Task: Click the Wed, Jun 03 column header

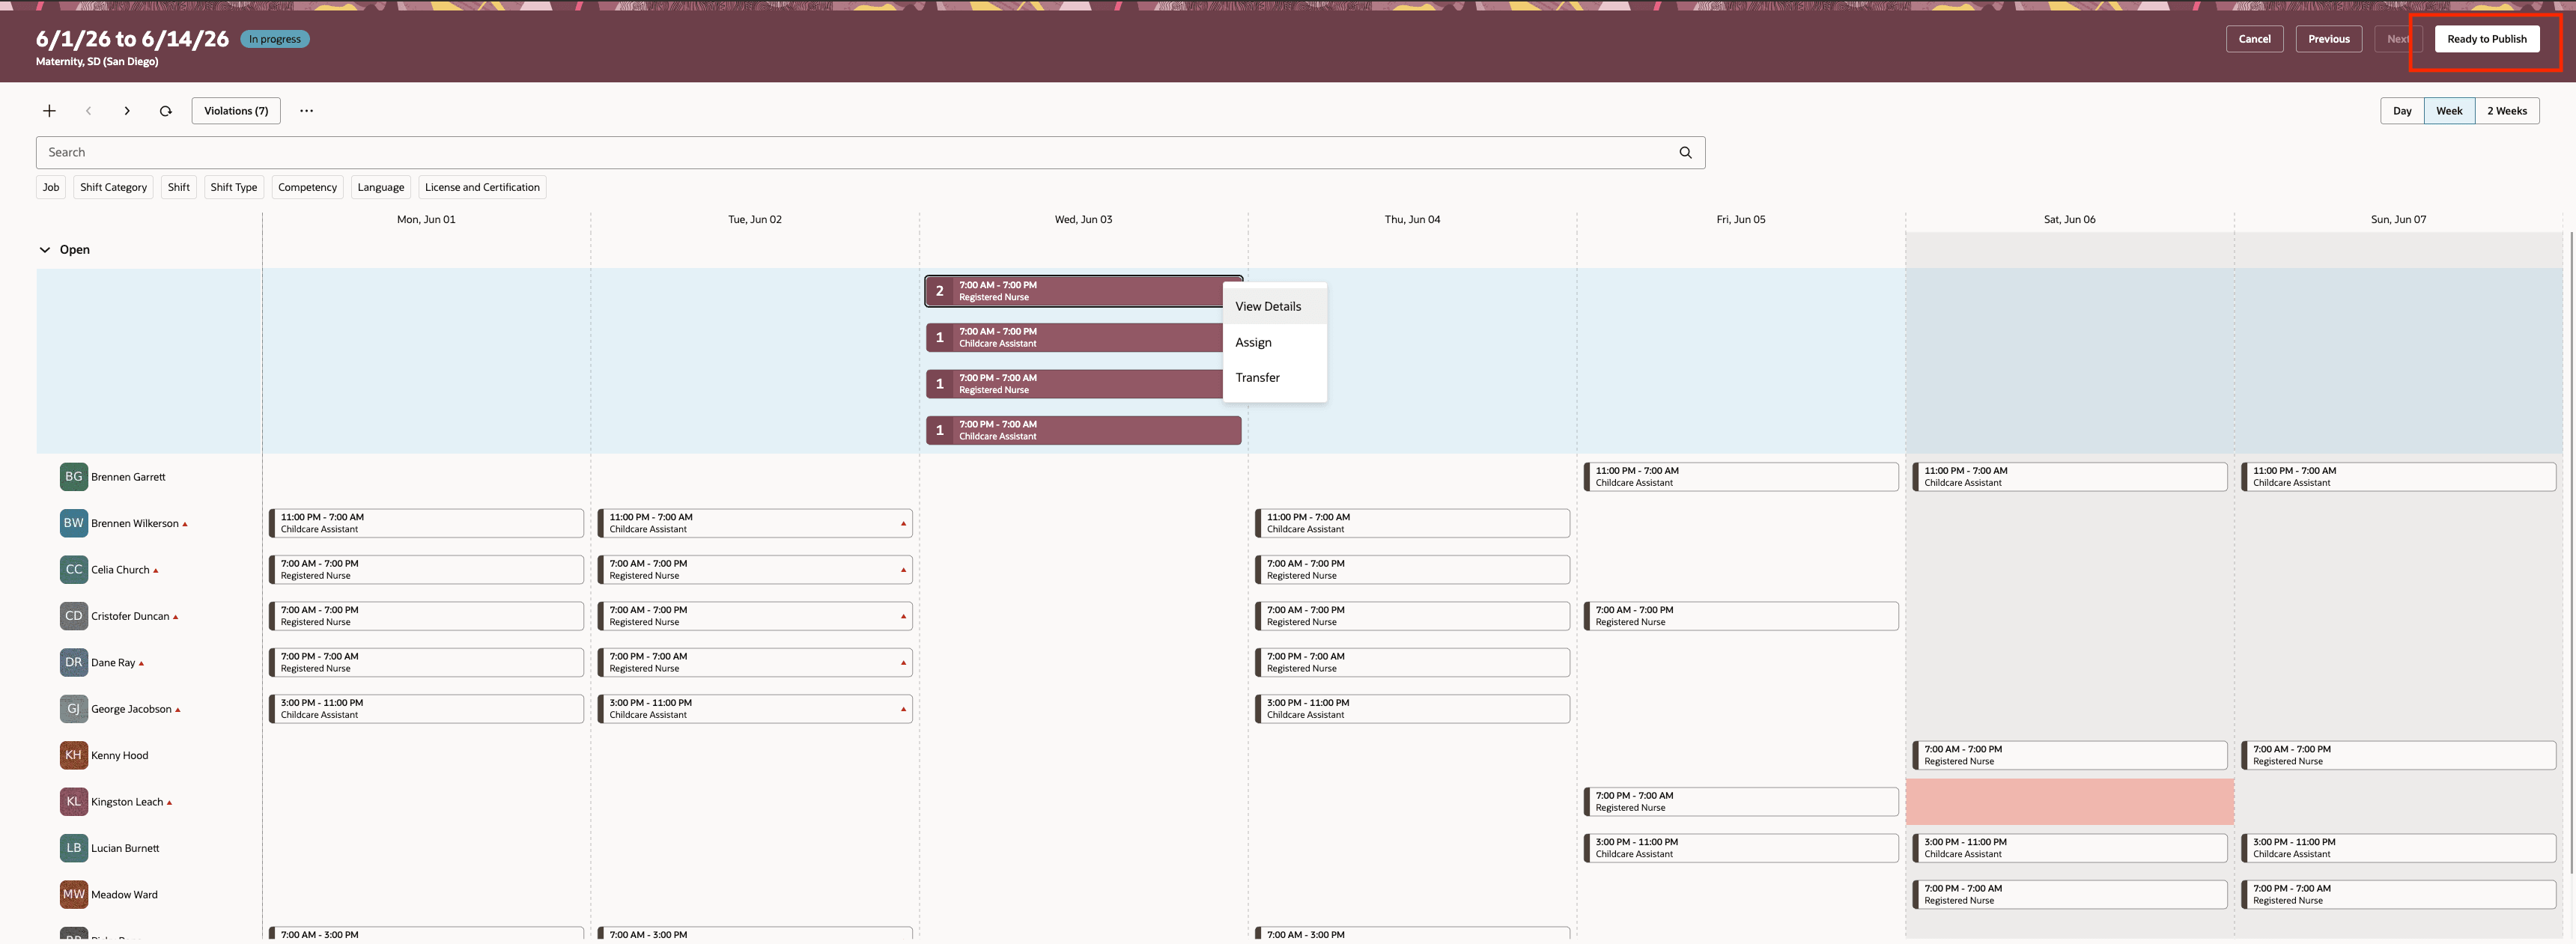Action: 1083,219
